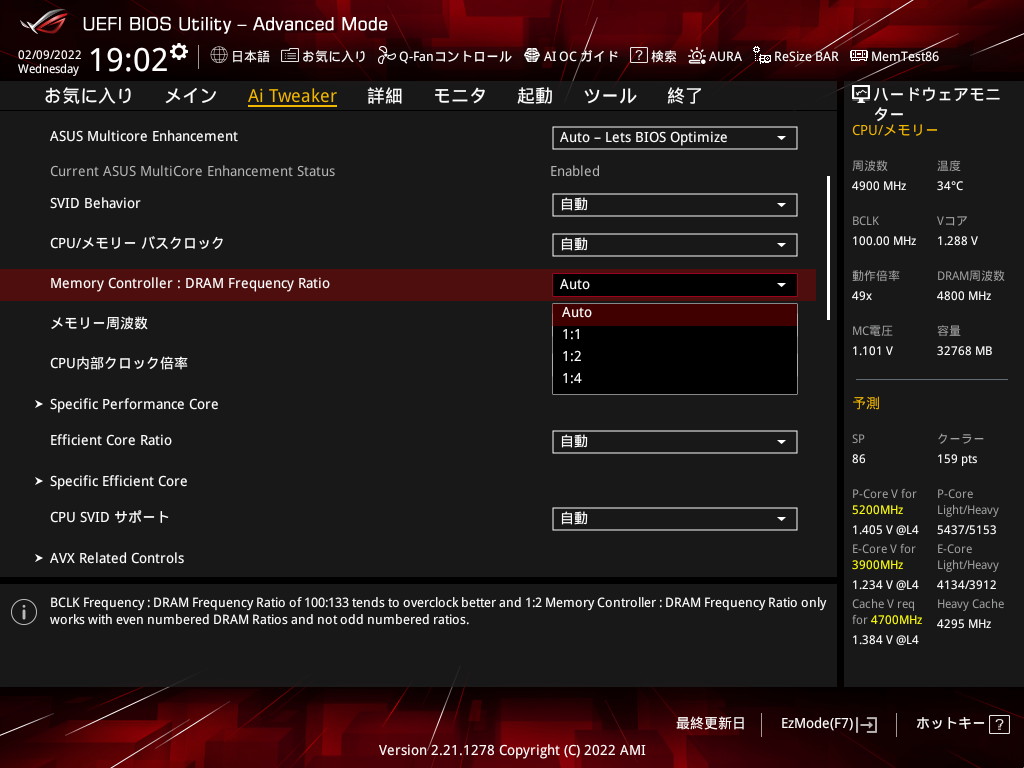Click 最終更新日 button

(710, 724)
